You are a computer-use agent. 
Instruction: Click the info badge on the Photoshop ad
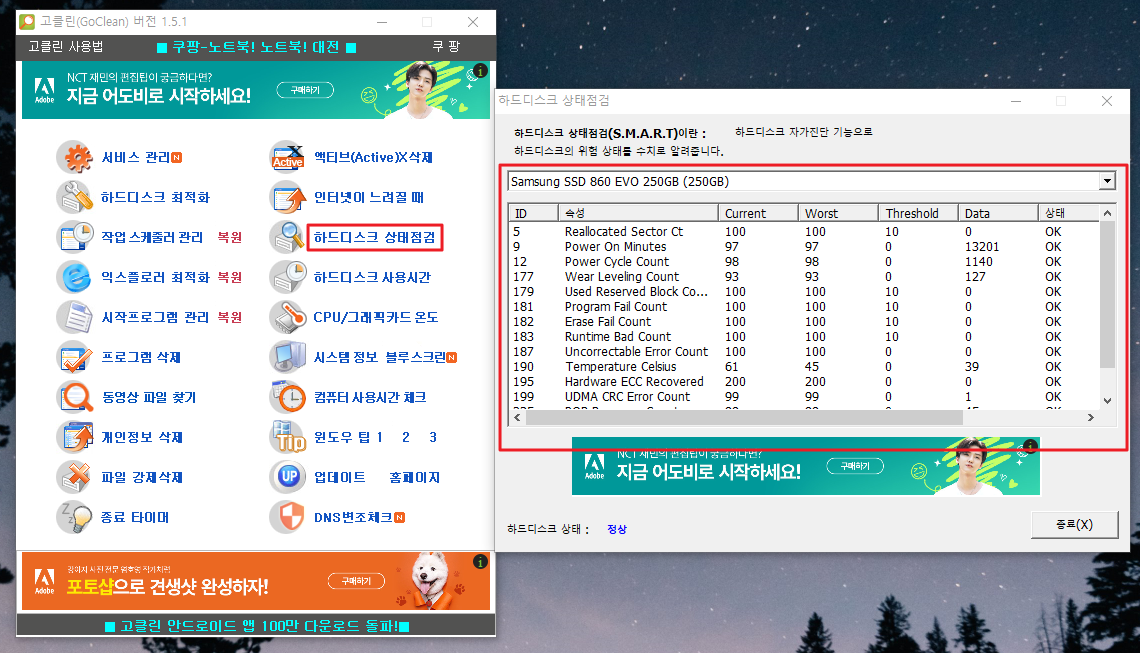pos(480,561)
